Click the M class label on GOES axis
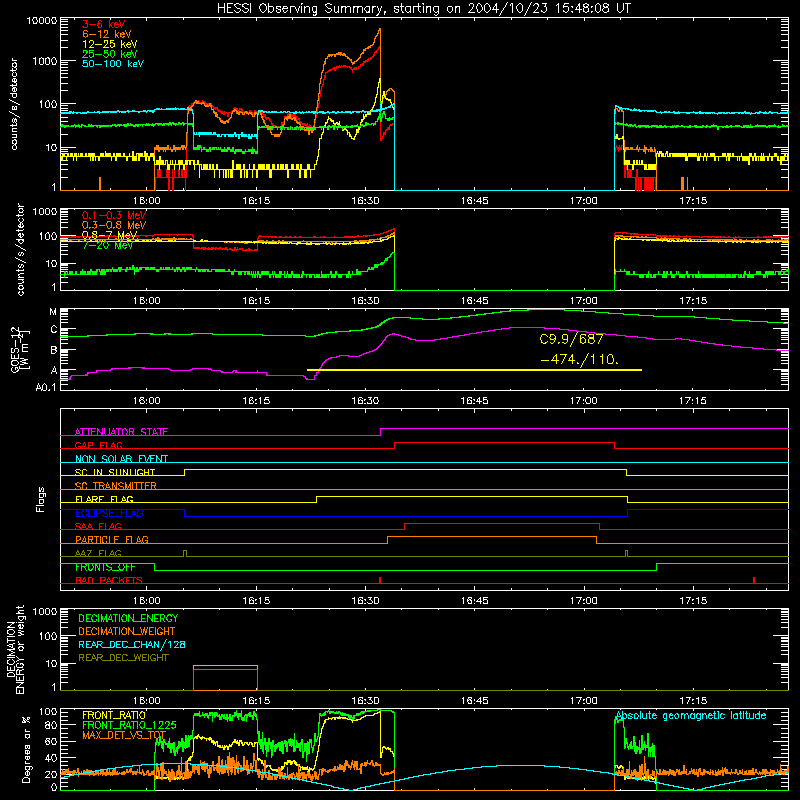This screenshot has width=800, height=800. coord(53,312)
